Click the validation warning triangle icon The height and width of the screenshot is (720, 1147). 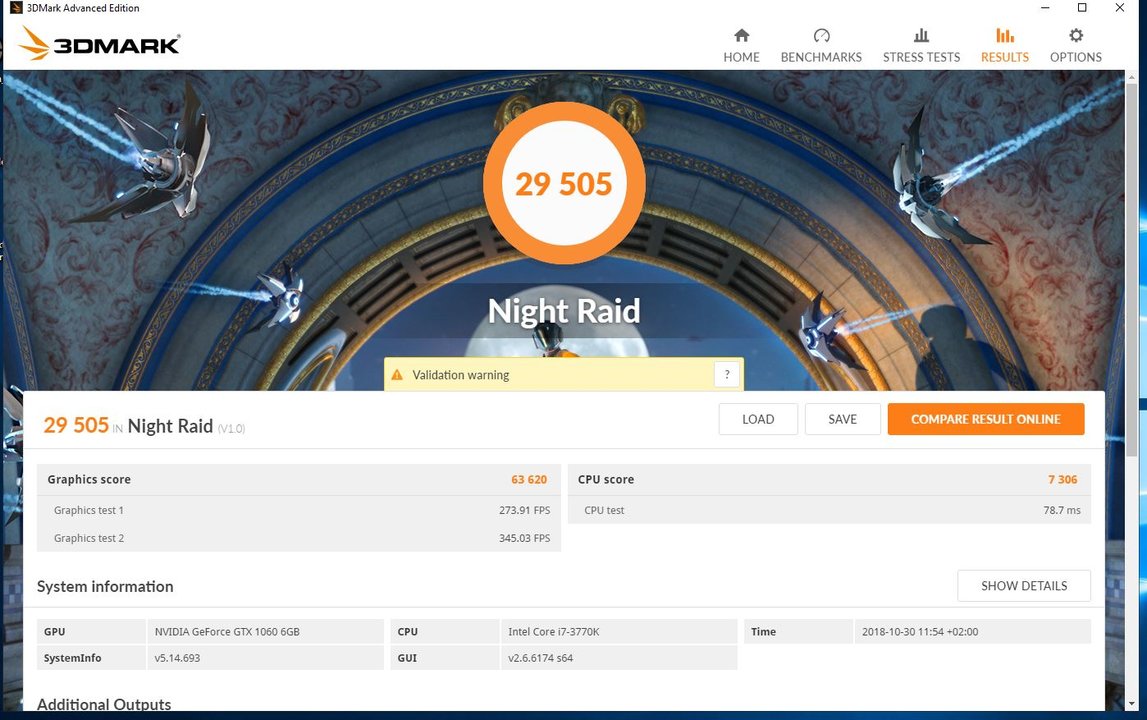point(397,375)
